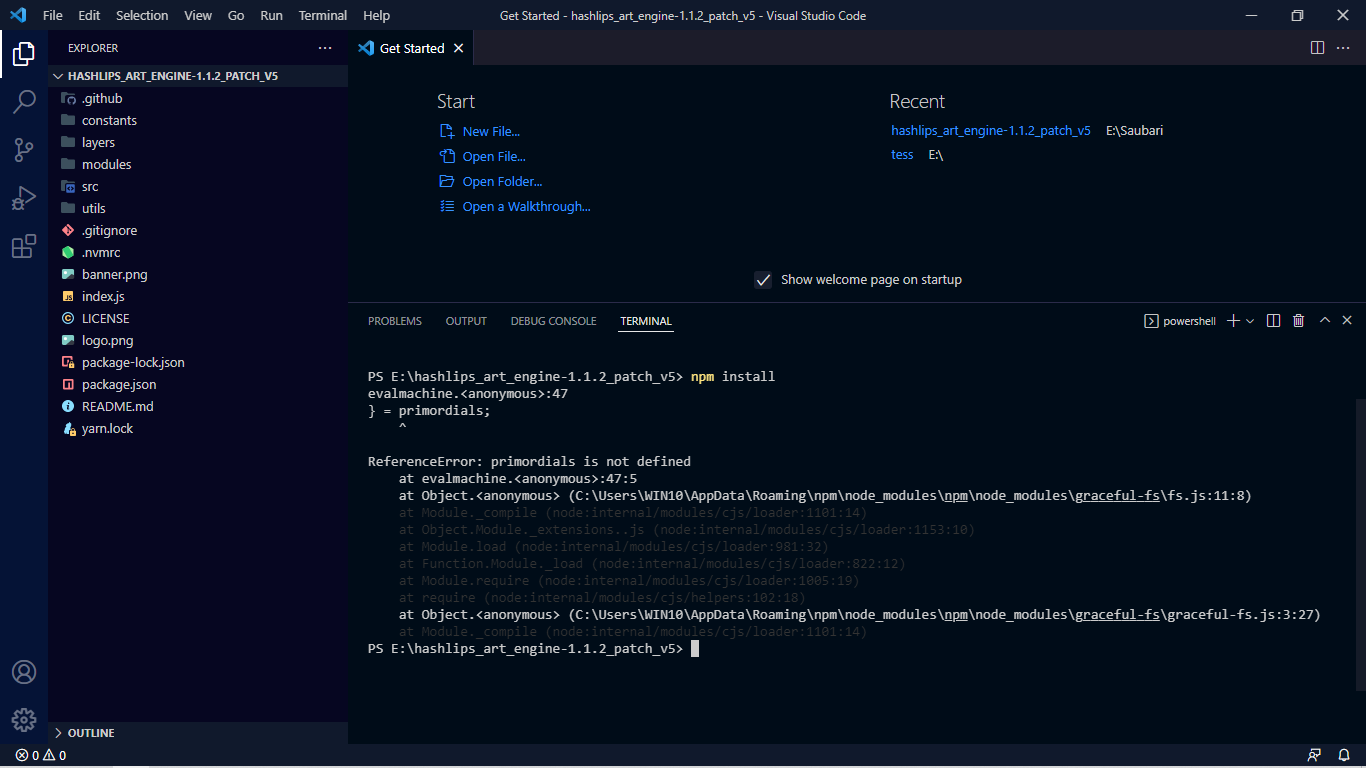Open the recent tess workspace
This screenshot has width=1366, height=768.
[902, 154]
